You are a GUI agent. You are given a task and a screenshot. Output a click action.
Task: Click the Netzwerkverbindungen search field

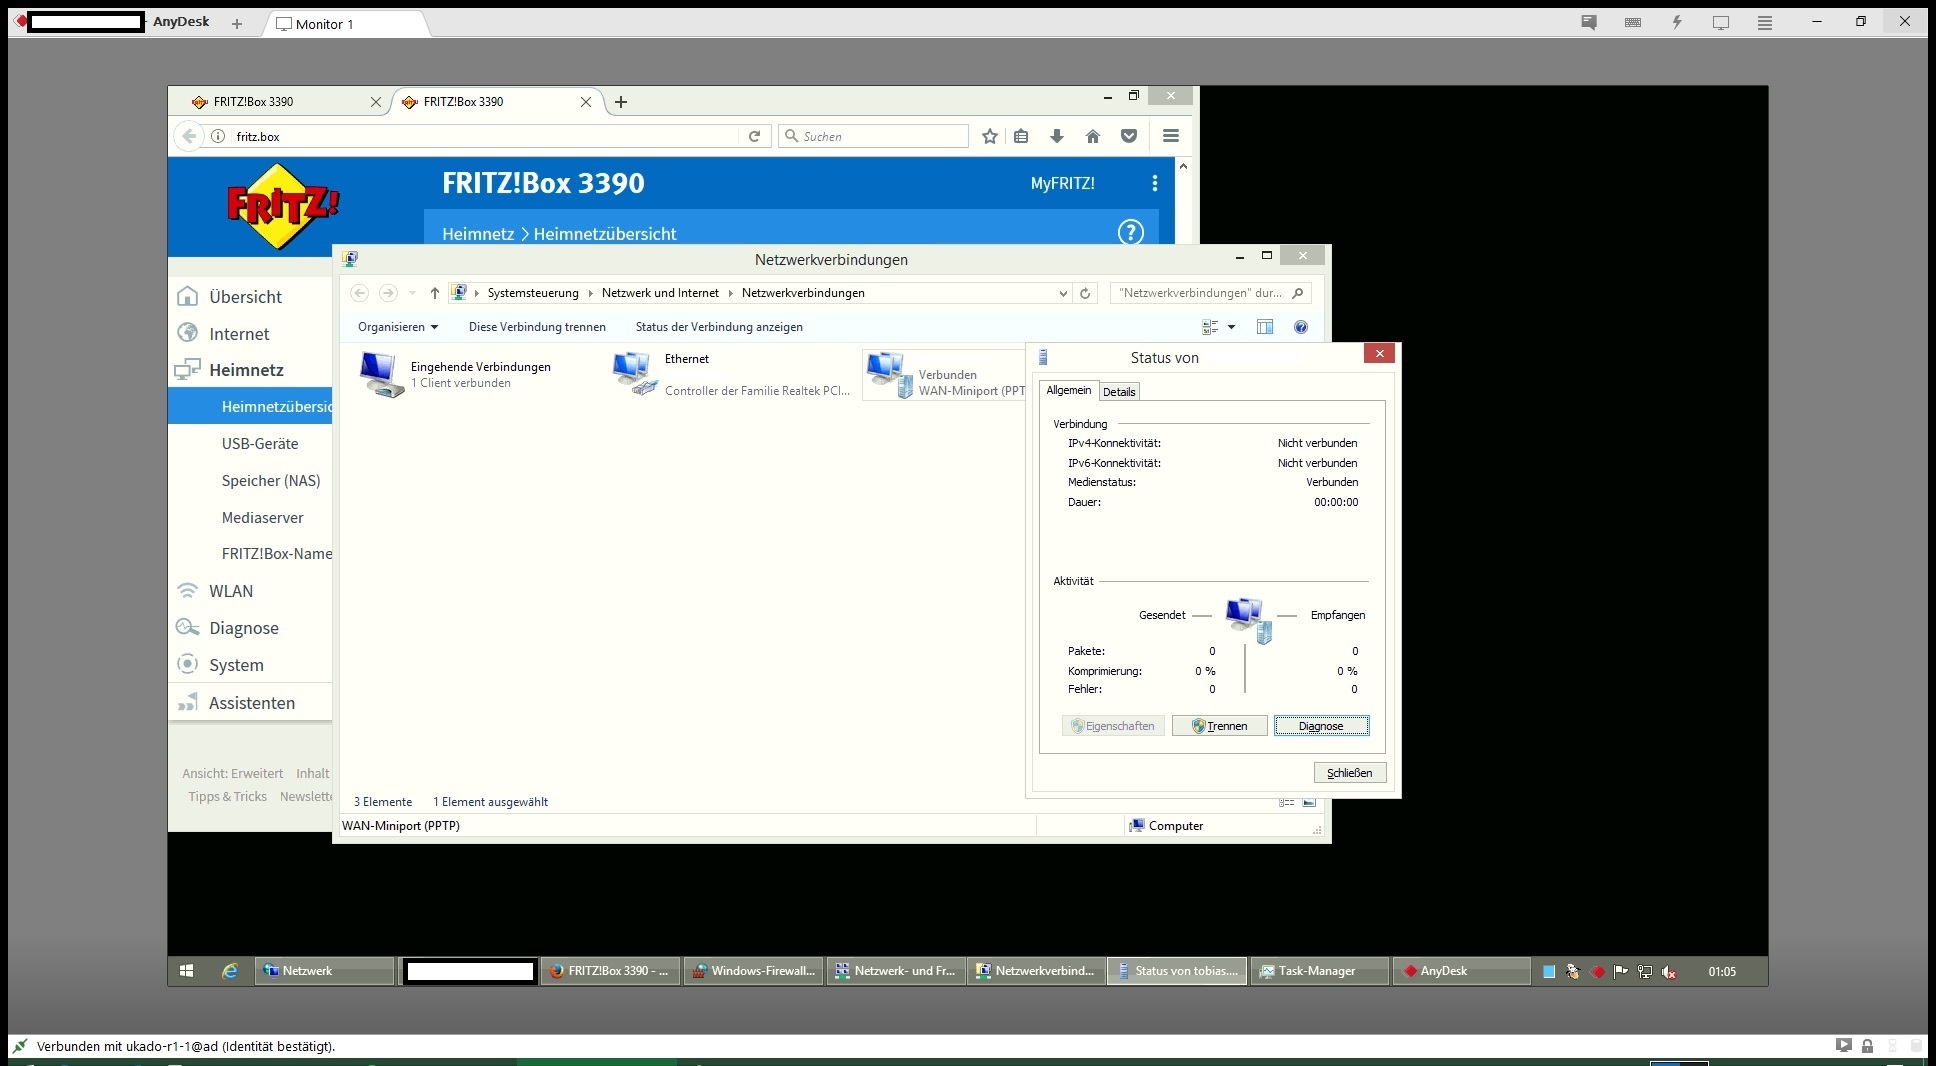coord(1210,293)
